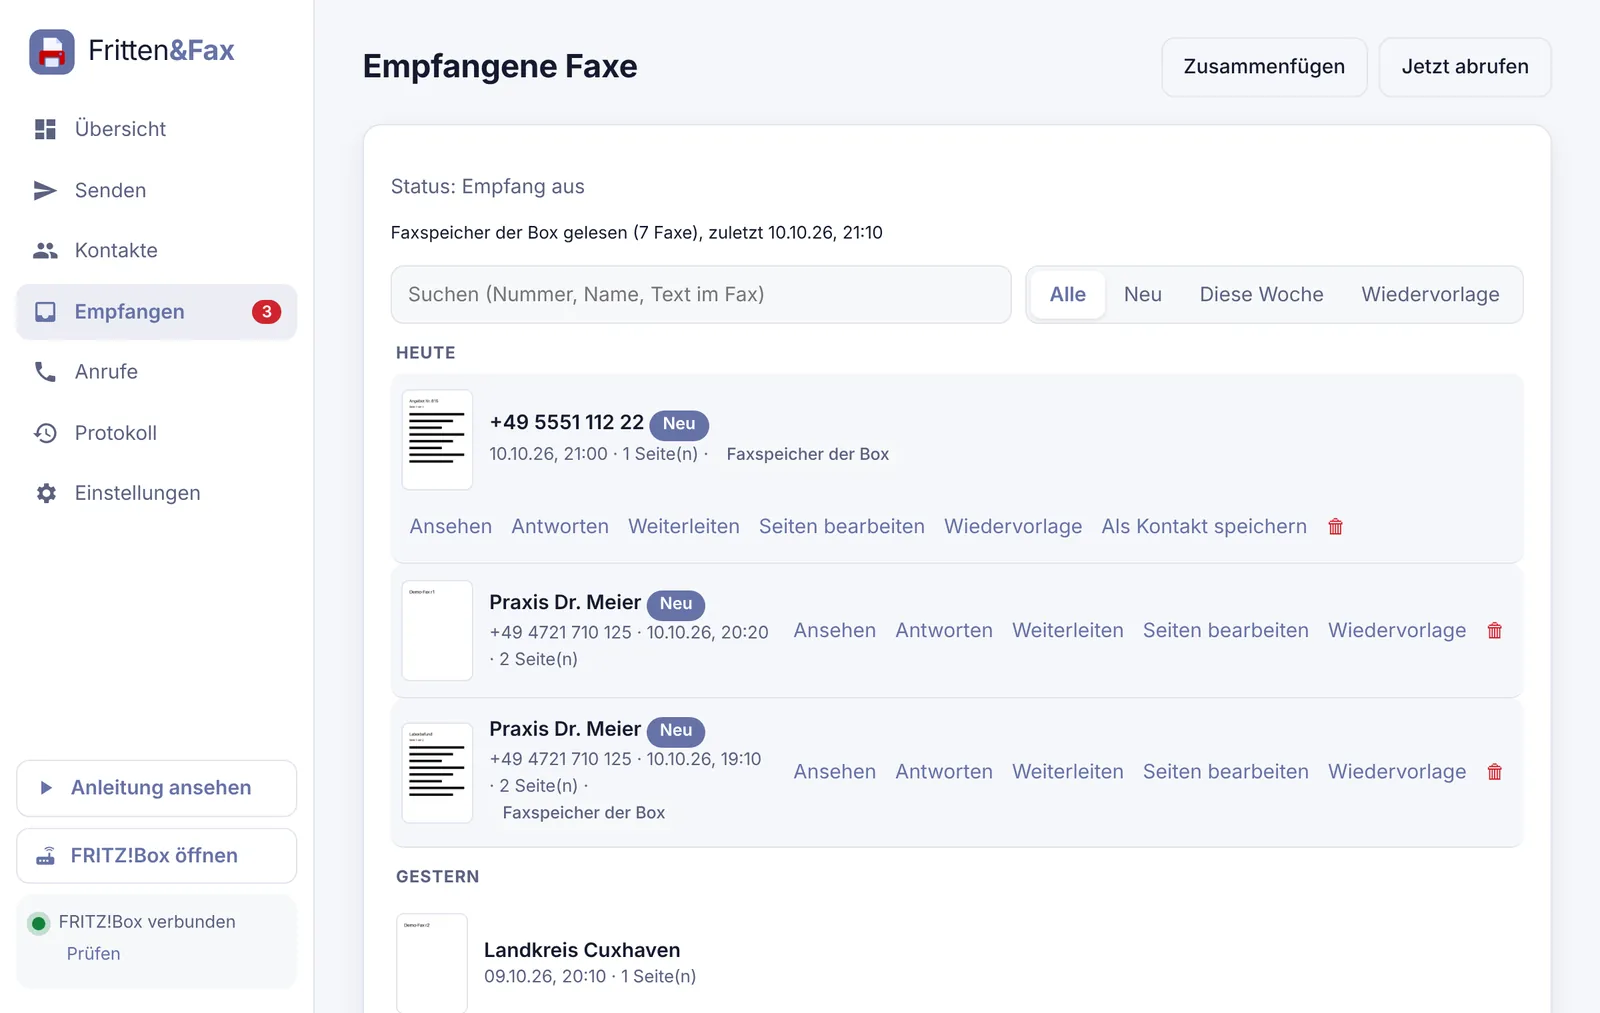Focus the fax search field

coord(701,295)
